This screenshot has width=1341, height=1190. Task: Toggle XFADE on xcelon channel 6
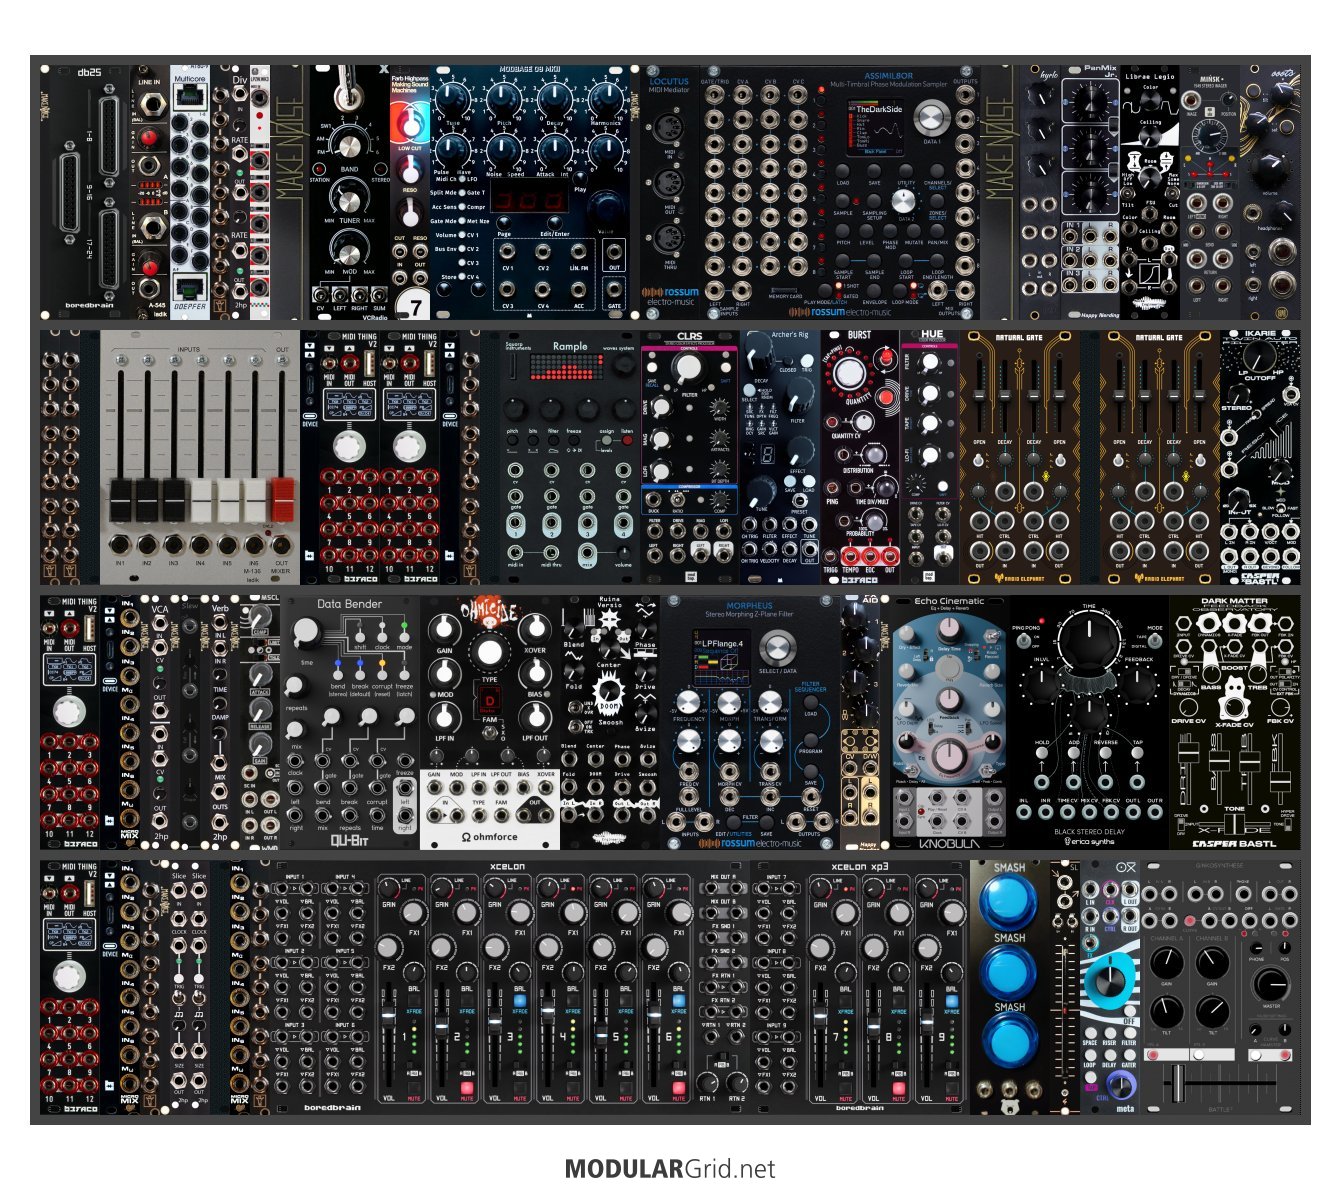pyautogui.click(x=679, y=1000)
